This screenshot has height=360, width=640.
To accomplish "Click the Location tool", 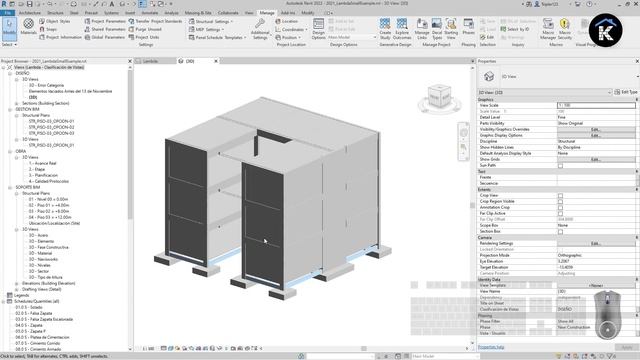I will pos(287,21).
